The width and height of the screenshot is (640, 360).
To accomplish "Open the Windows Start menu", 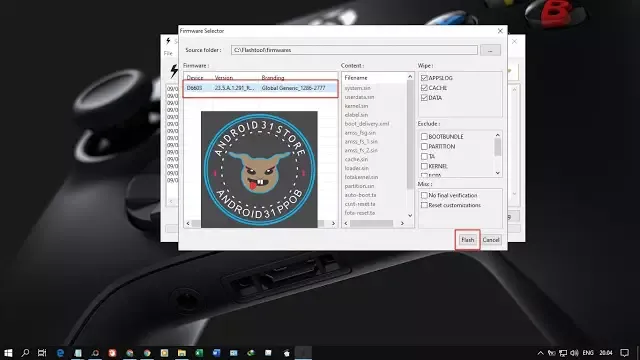I will (8, 353).
